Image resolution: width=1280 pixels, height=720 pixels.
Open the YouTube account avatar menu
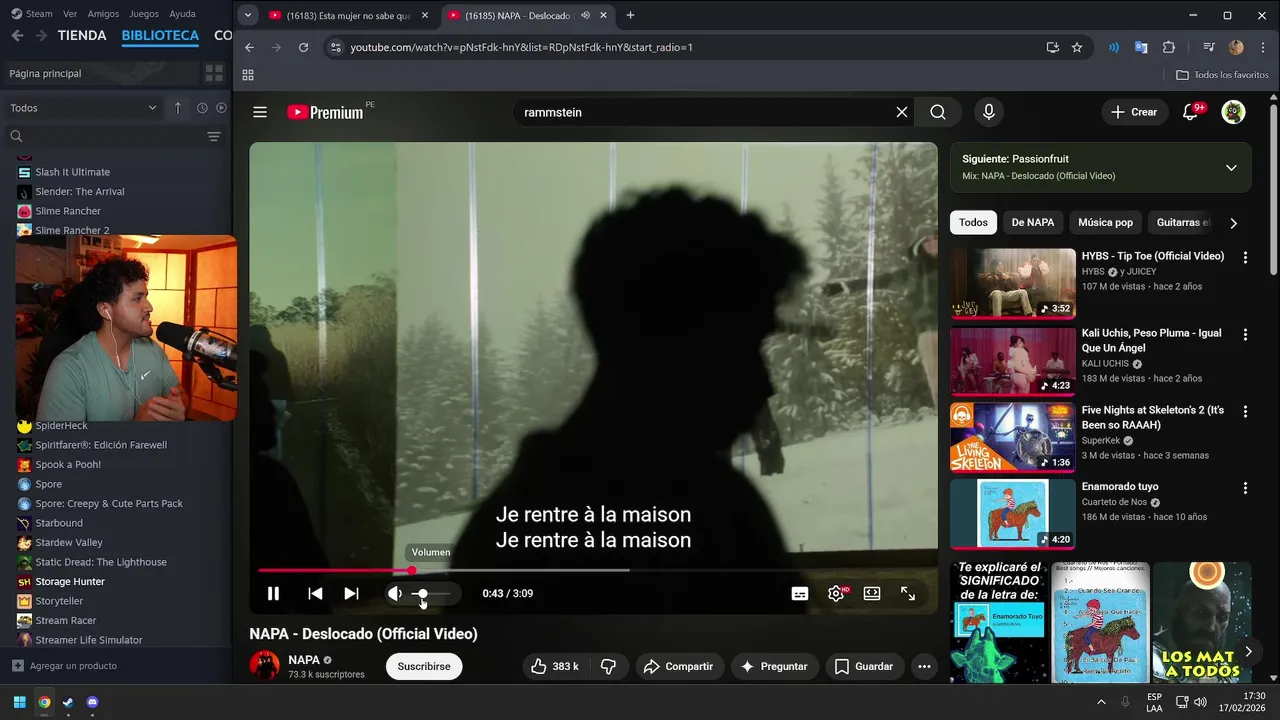[x=1233, y=112]
